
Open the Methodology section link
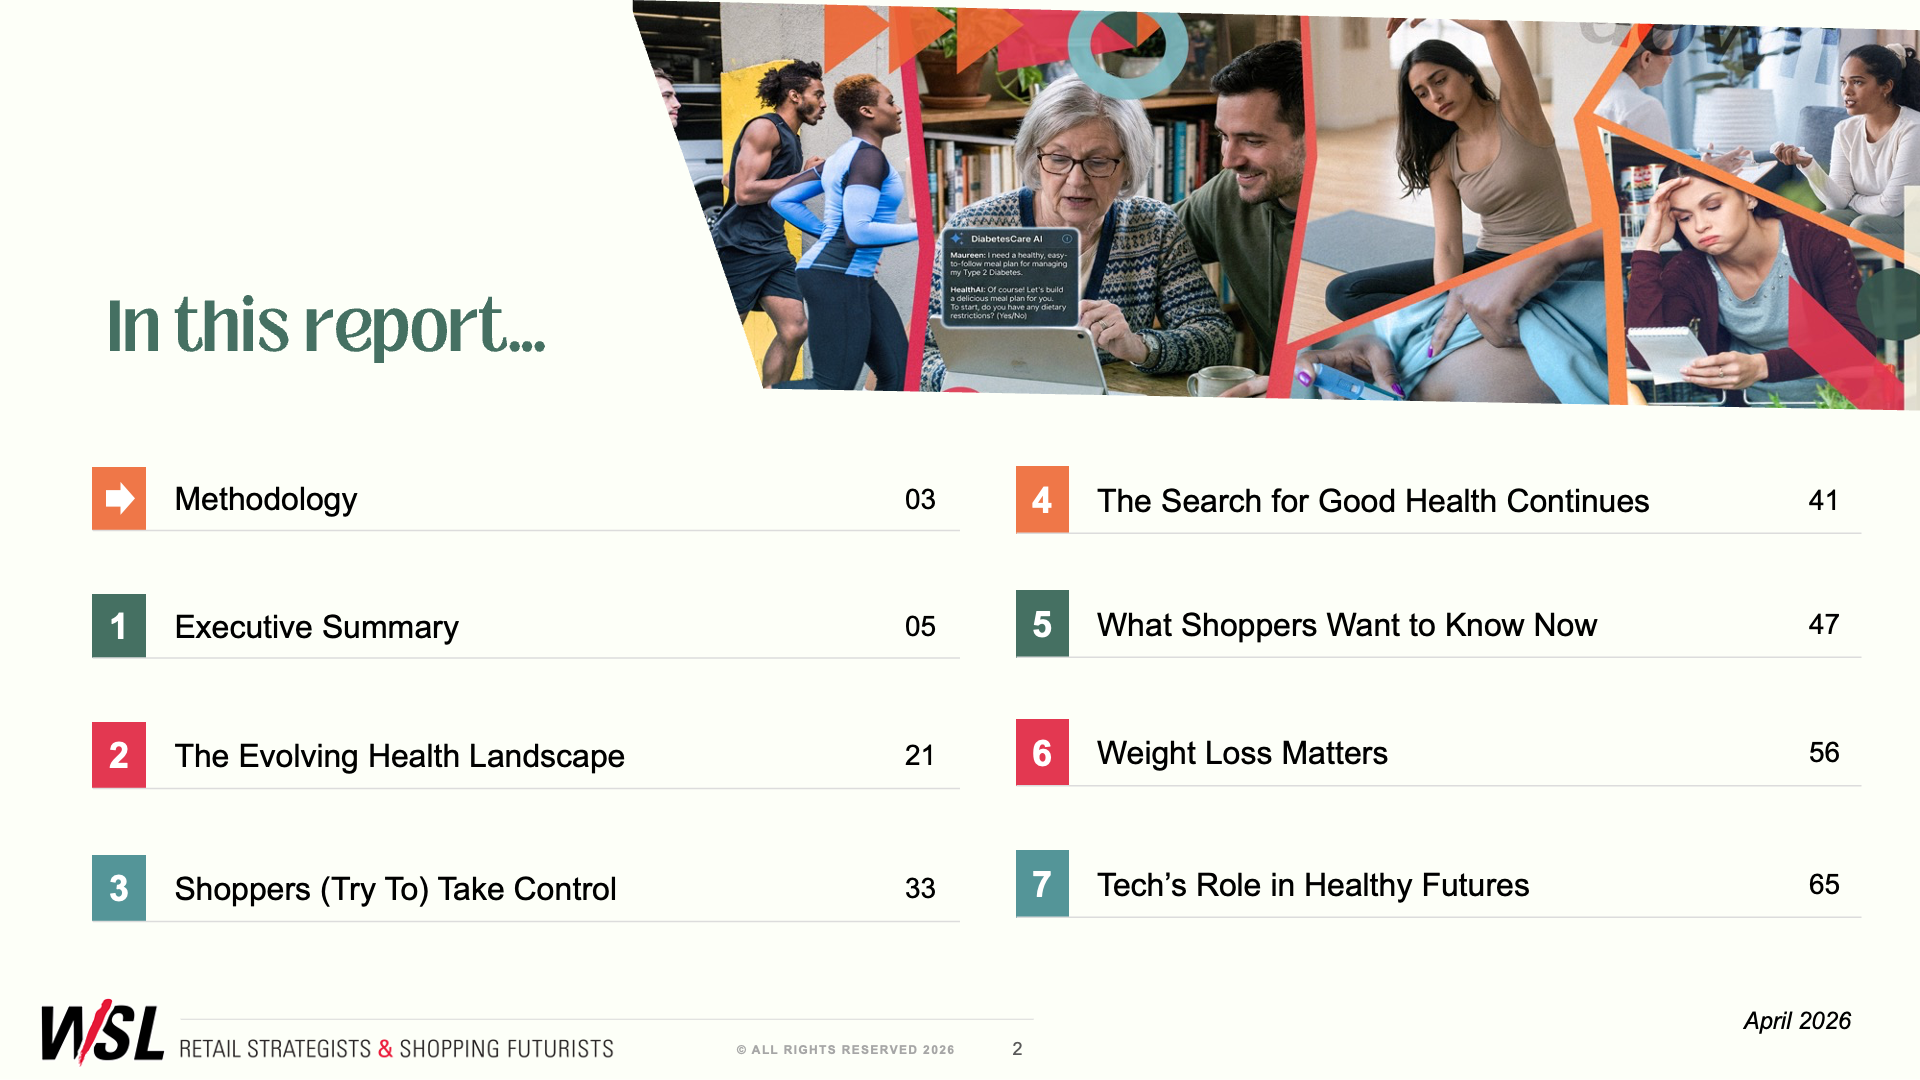[x=266, y=499]
